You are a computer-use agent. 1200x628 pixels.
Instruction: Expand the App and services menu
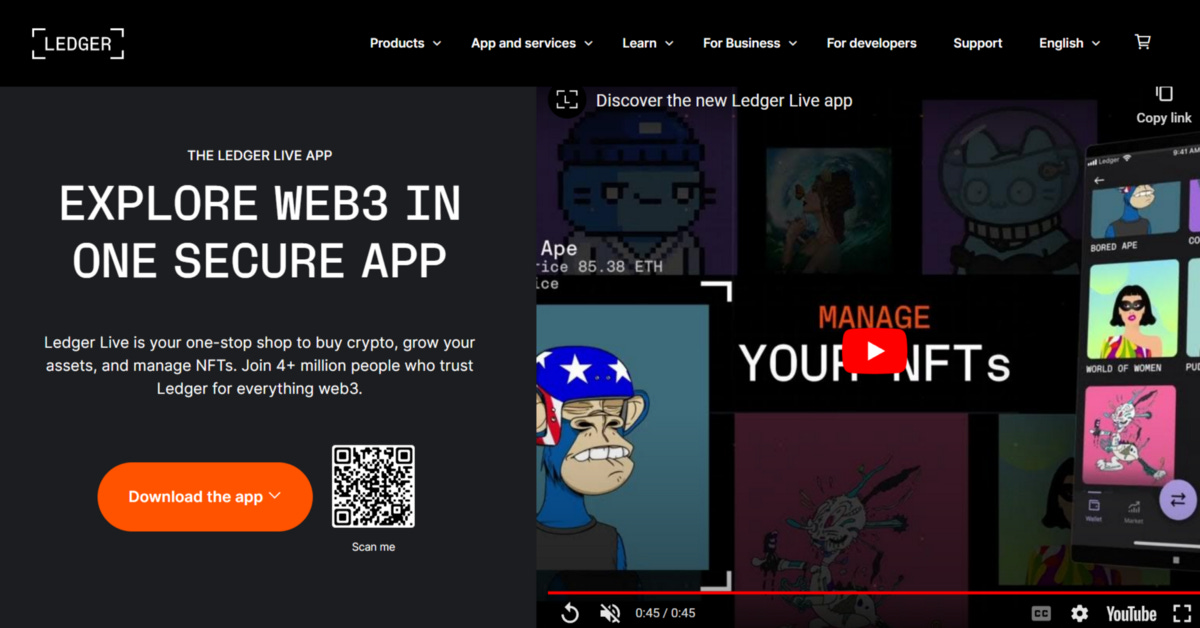click(x=532, y=43)
